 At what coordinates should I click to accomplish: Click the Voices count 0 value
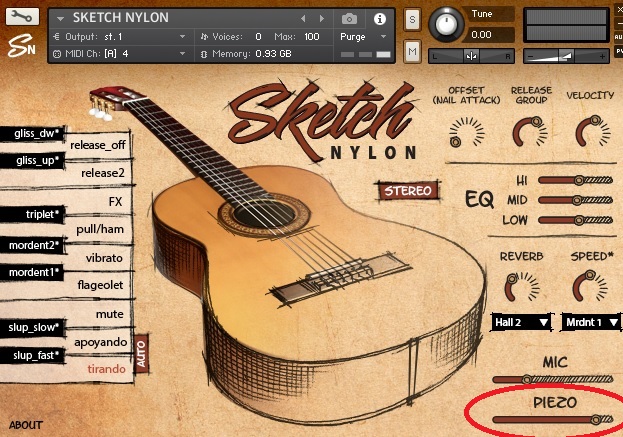(258, 37)
